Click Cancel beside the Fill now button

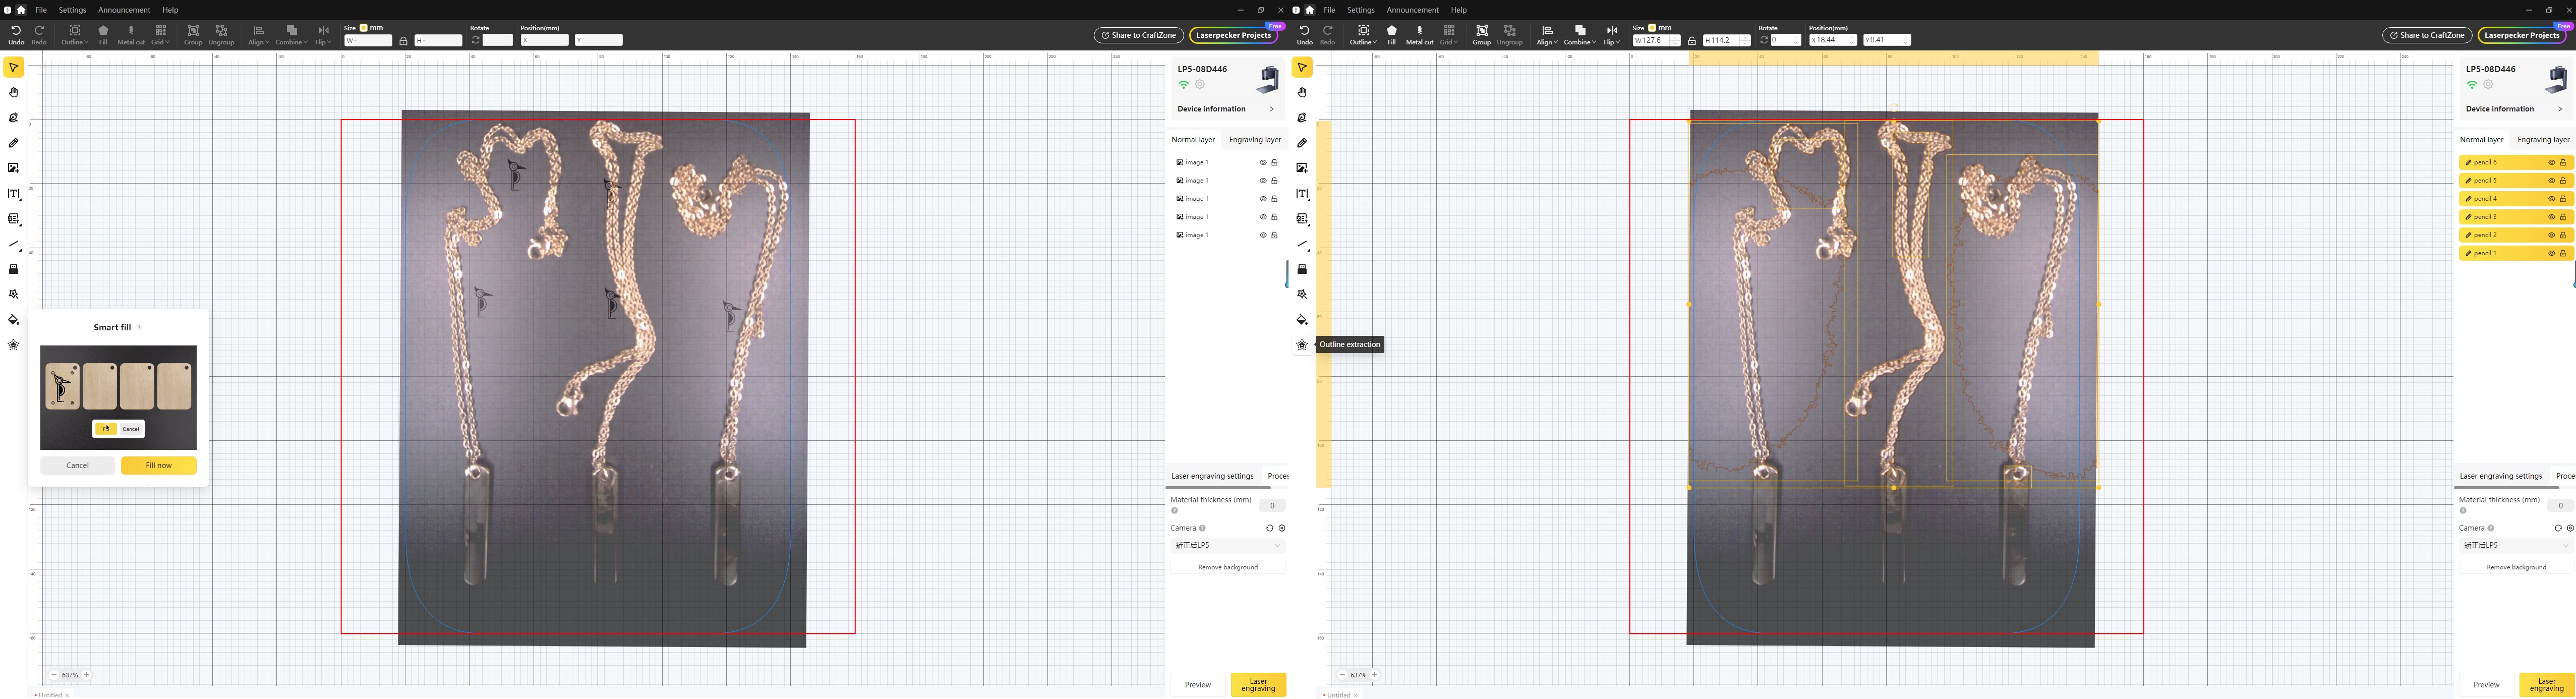[x=77, y=465]
